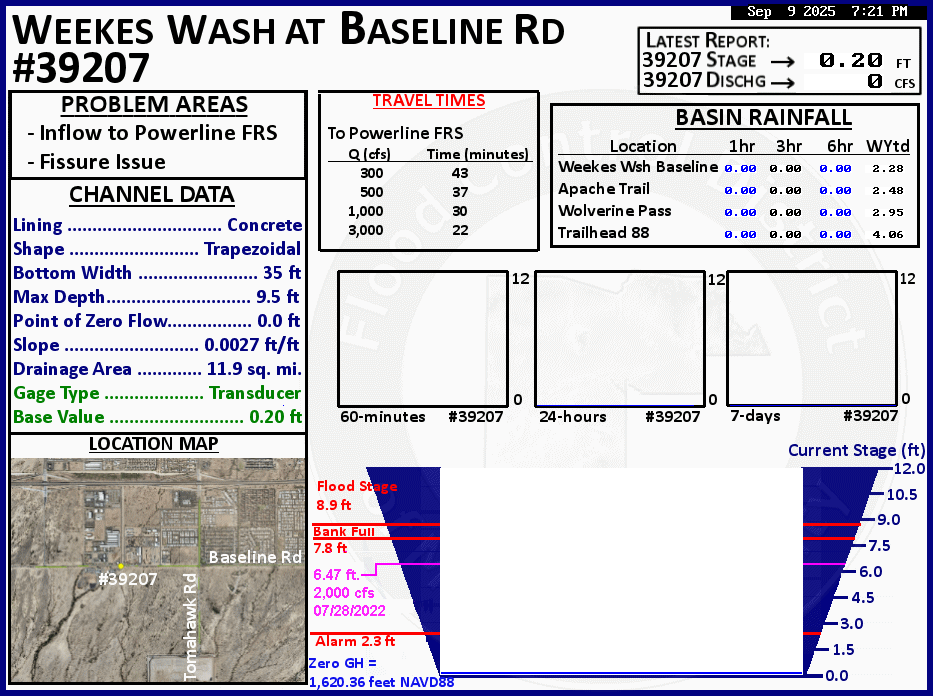The image size is (933, 696).
Task: Click the Wolverine Pass rainfall location
Action: (615, 211)
